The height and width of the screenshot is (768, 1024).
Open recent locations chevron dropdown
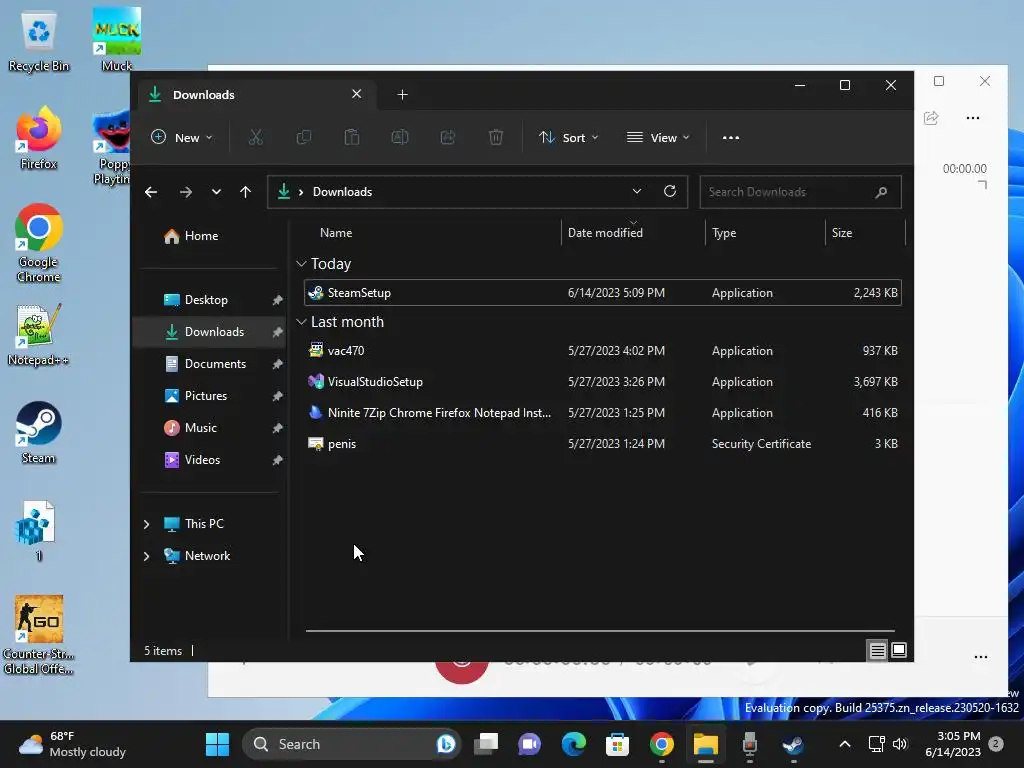coord(216,192)
